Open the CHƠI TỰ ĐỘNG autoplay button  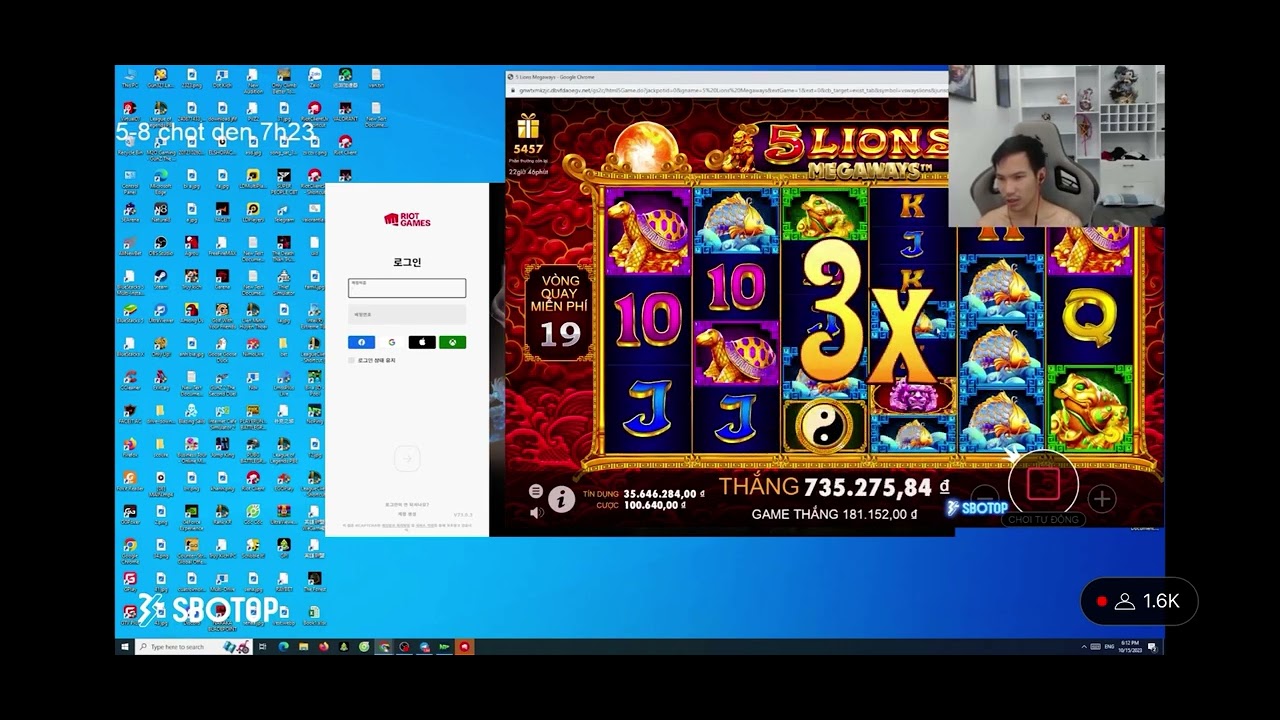tap(1043, 520)
